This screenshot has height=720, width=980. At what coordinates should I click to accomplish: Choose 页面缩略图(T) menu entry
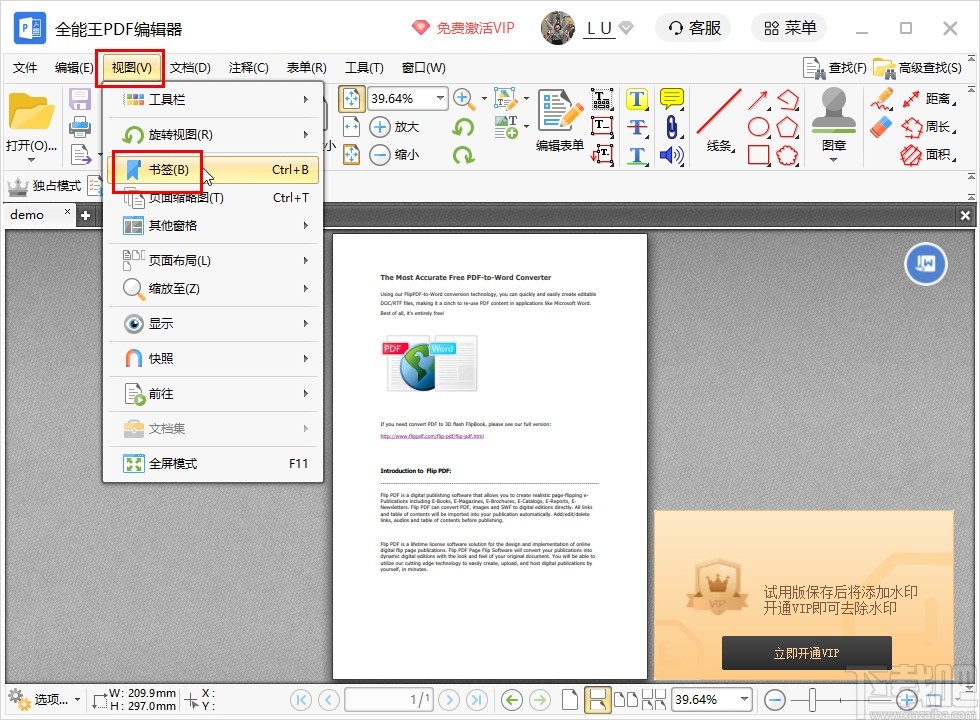coord(213,198)
